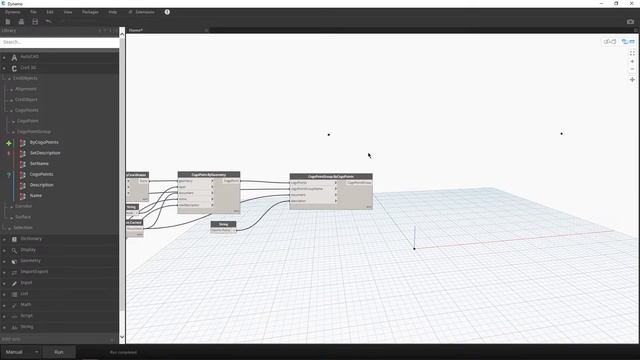This screenshot has width=640, height=360.
Task: Click the Input category pencil icon
Action: [x=14, y=283]
